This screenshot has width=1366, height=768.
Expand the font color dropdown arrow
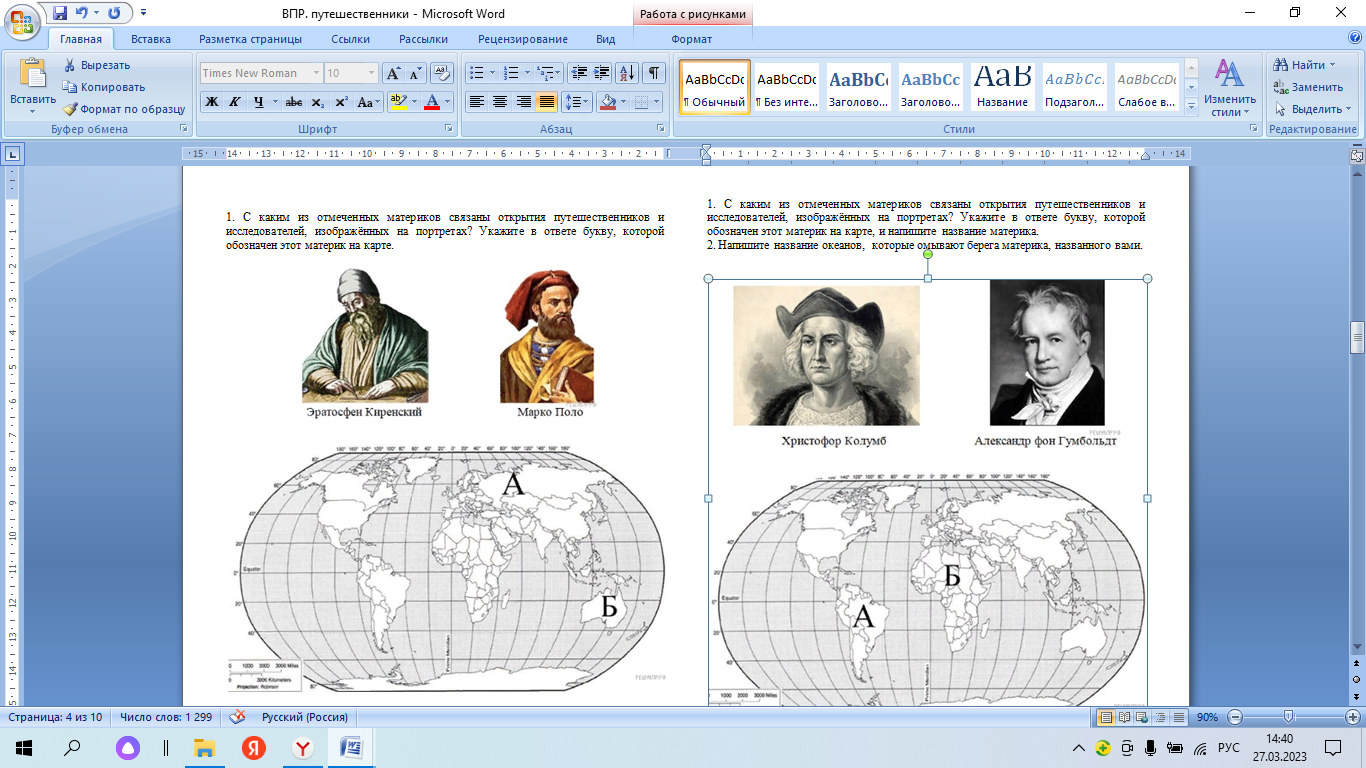click(x=447, y=102)
